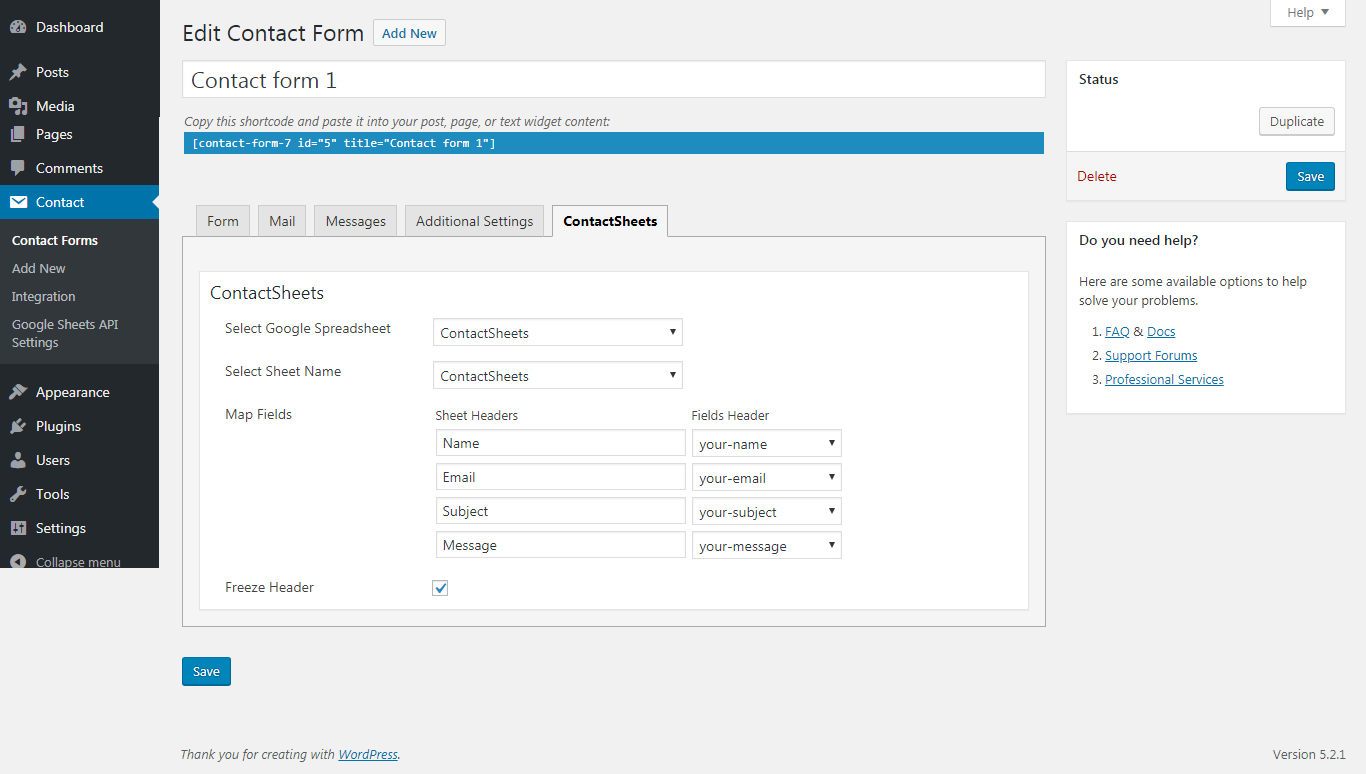
Task: Click the Appearance paintbrush icon
Action: pyautogui.click(x=18, y=392)
